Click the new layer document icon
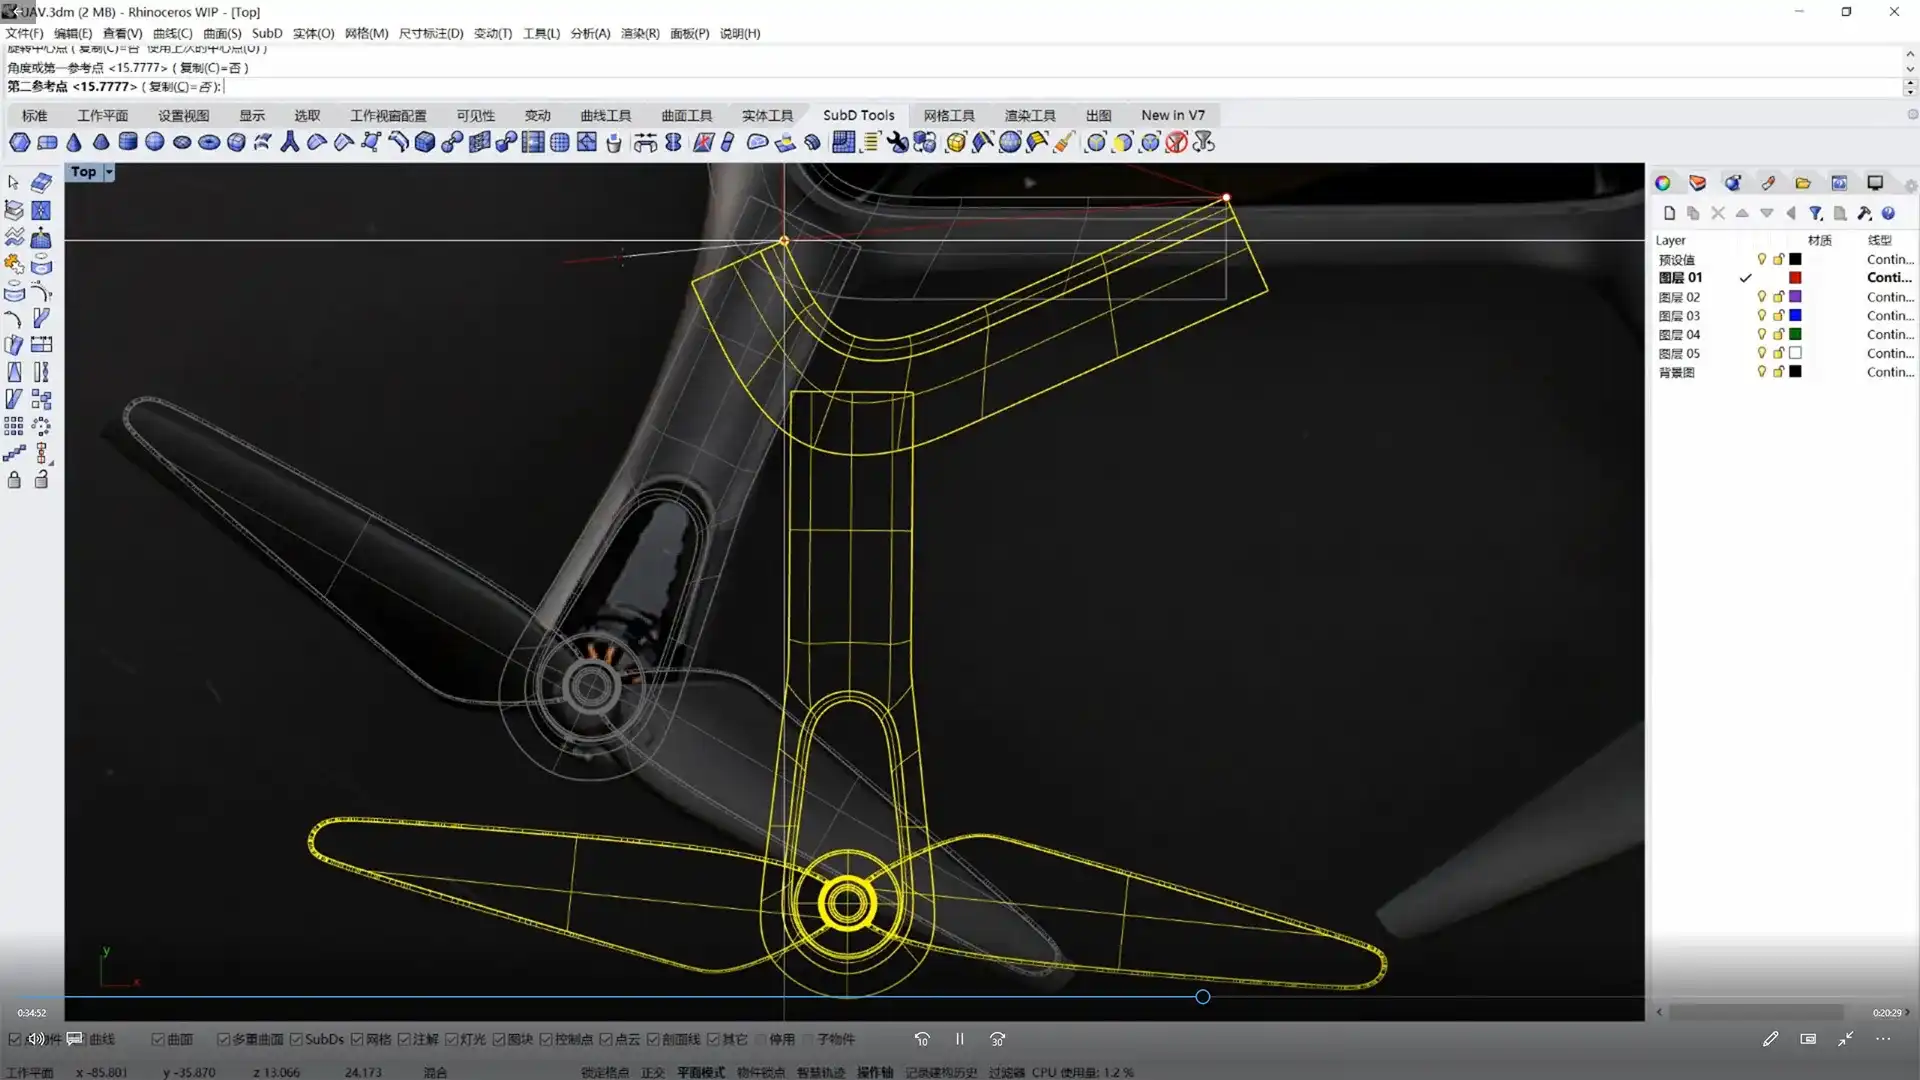The height and width of the screenshot is (1080, 1920). click(1669, 213)
